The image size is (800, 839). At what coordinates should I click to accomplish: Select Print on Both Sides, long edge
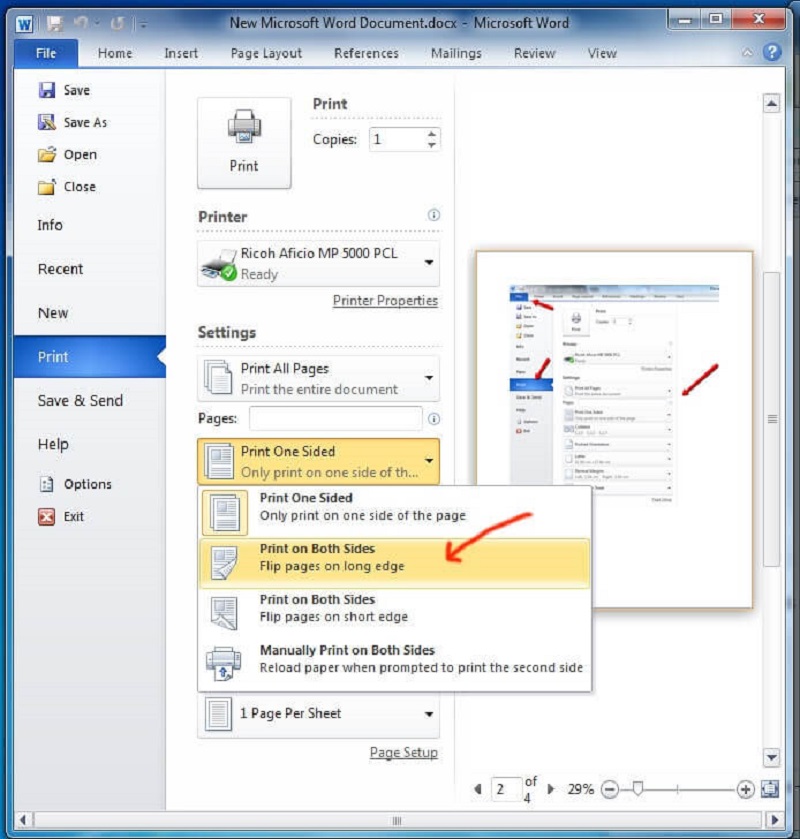pyautogui.click(x=394, y=559)
